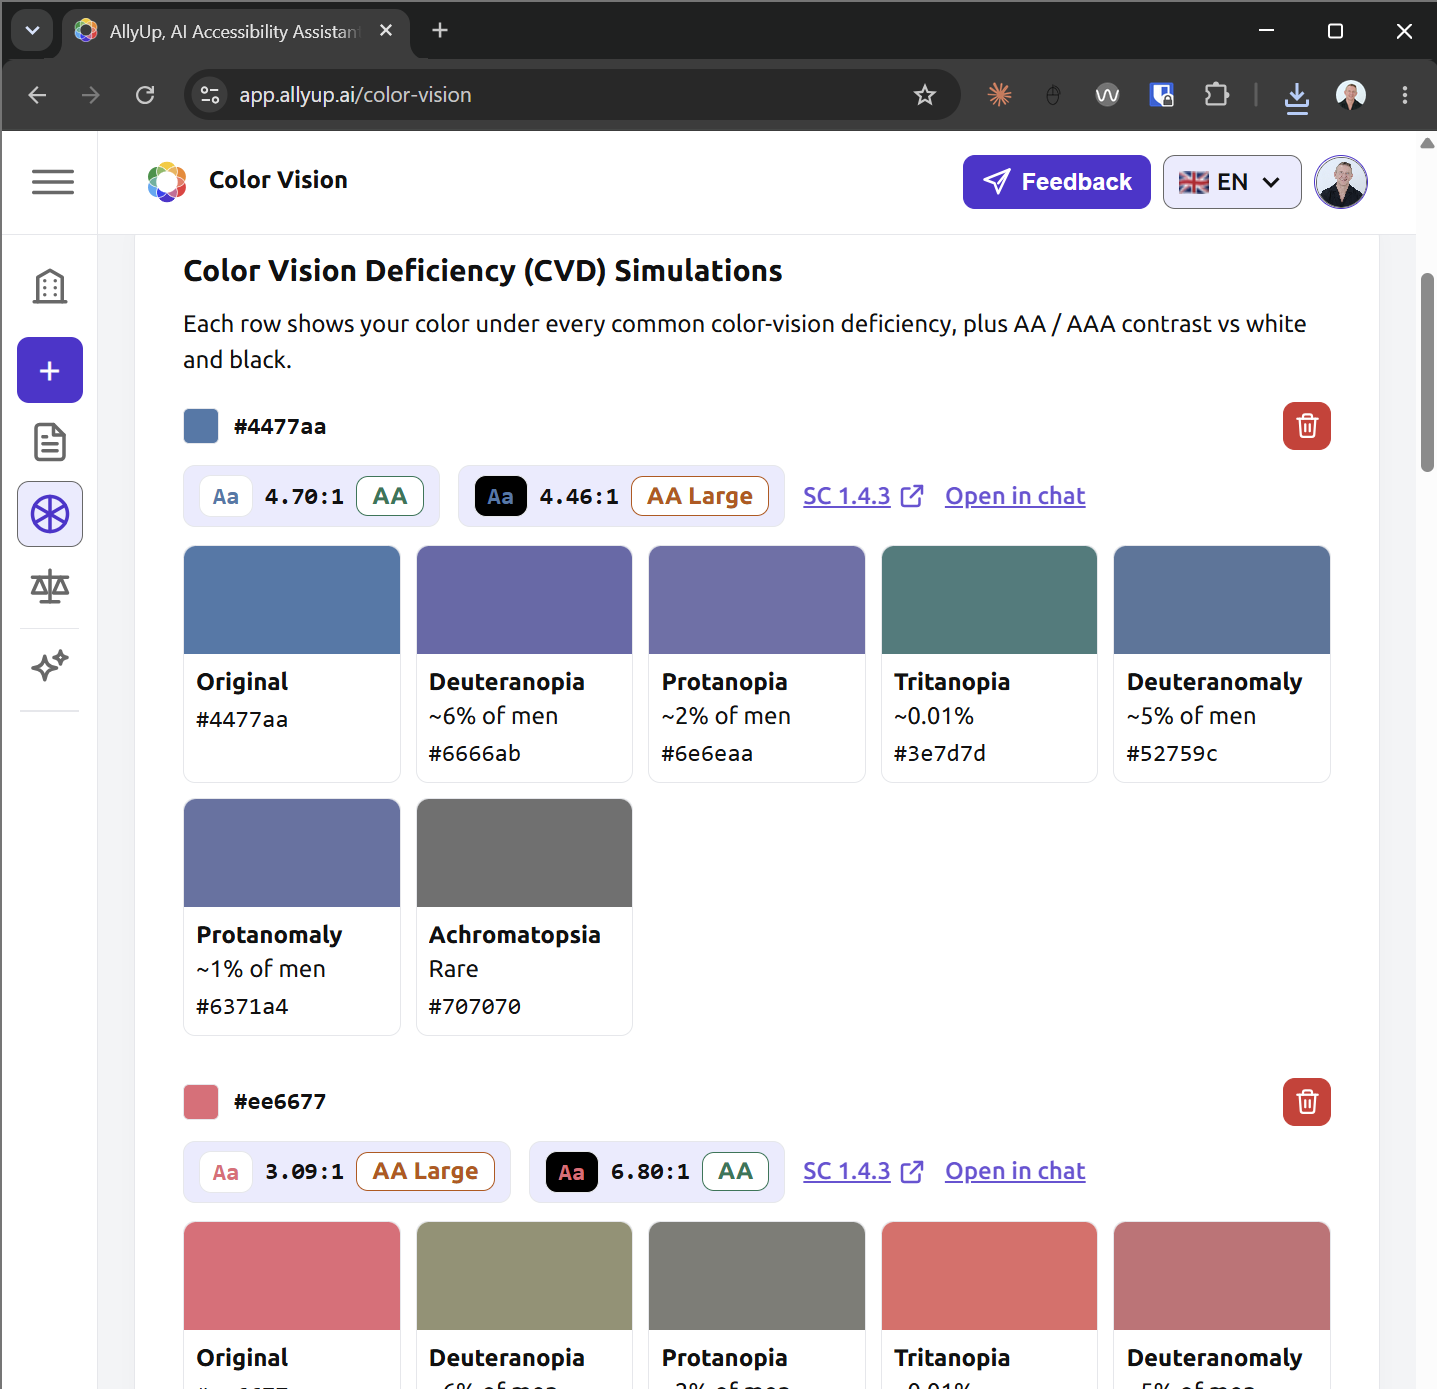Select the Achromatopsia #707070 swatch
Viewport: 1437px width, 1389px height.
[524, 917]
